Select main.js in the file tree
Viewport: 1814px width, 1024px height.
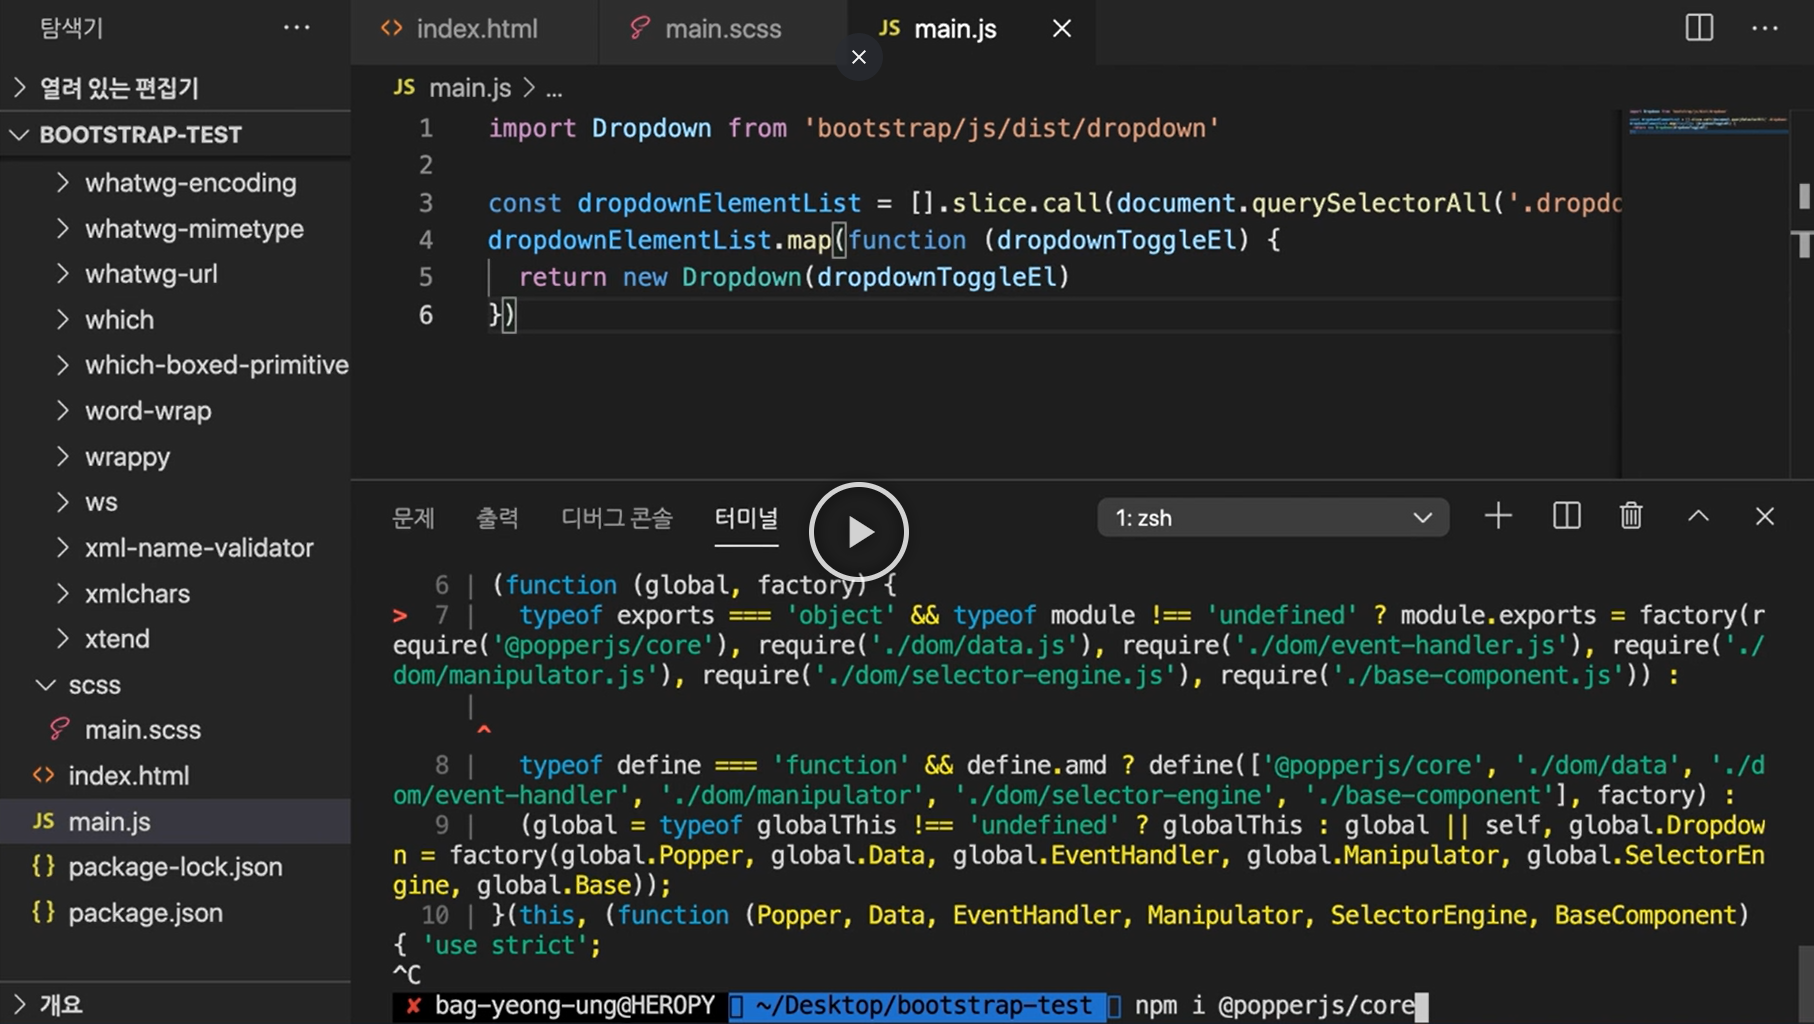click(175, 822)
